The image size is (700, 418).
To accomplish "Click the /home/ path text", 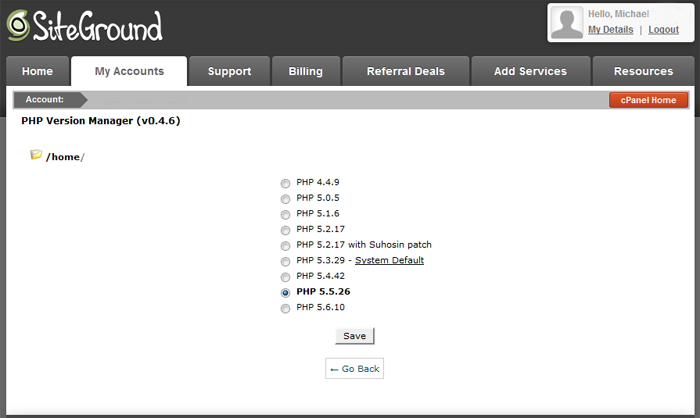I will coord(65,157).
